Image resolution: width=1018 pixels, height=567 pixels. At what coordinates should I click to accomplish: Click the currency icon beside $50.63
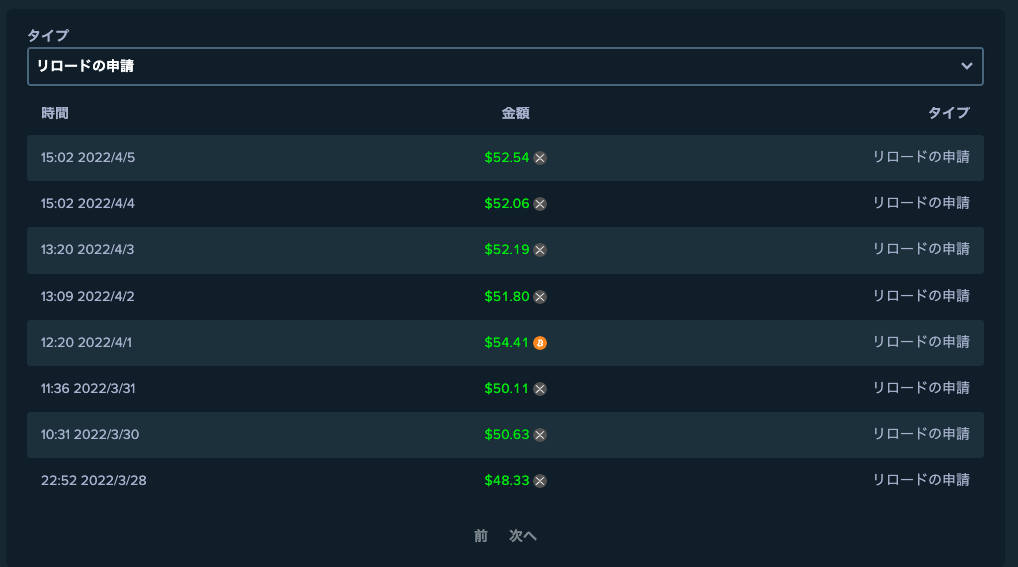540,435
